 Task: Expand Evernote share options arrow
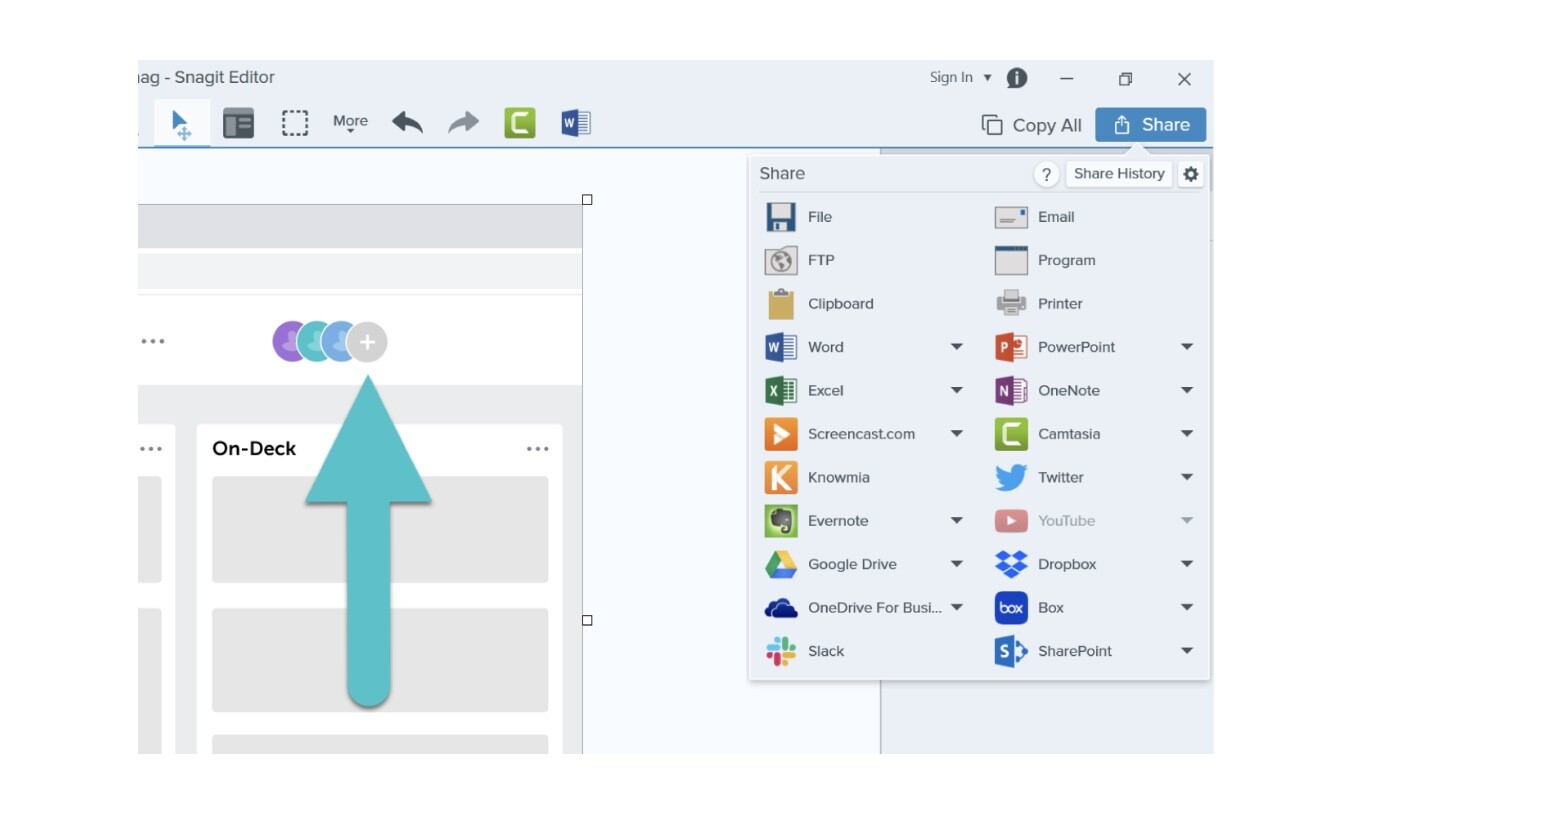pos(957,521)
